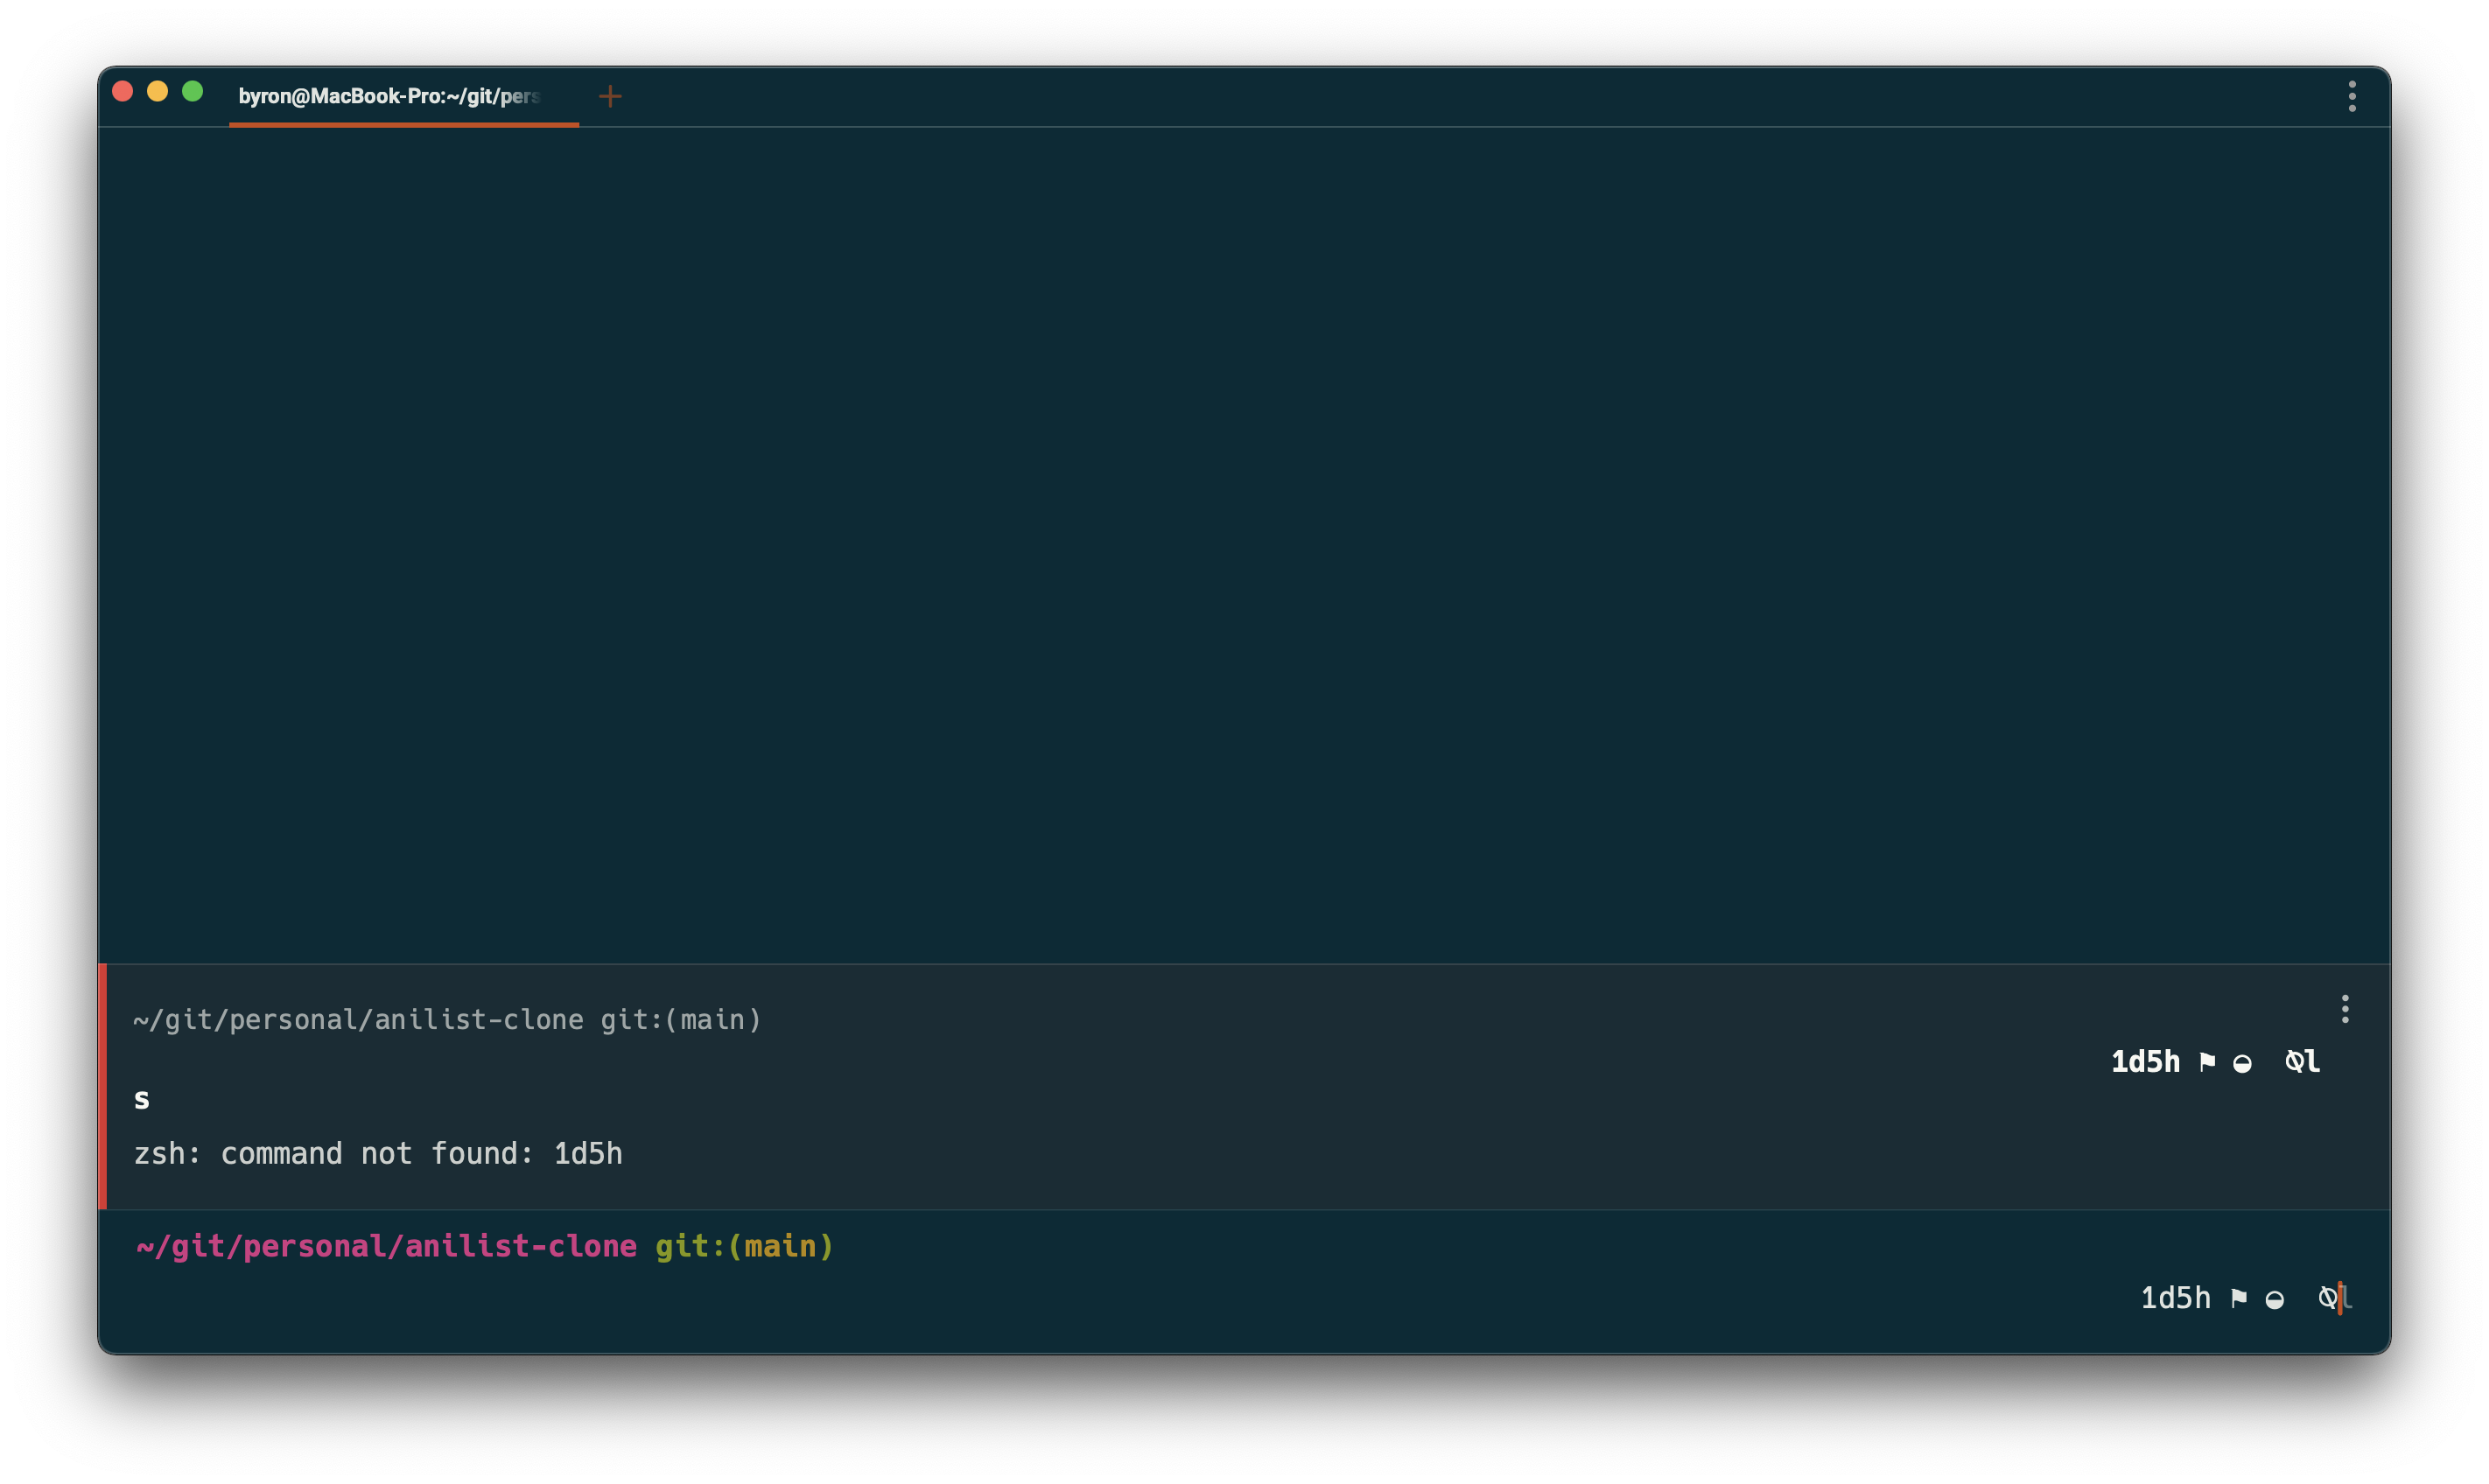Open the window options kebab menu at top right

click(x=2353, y=95)
